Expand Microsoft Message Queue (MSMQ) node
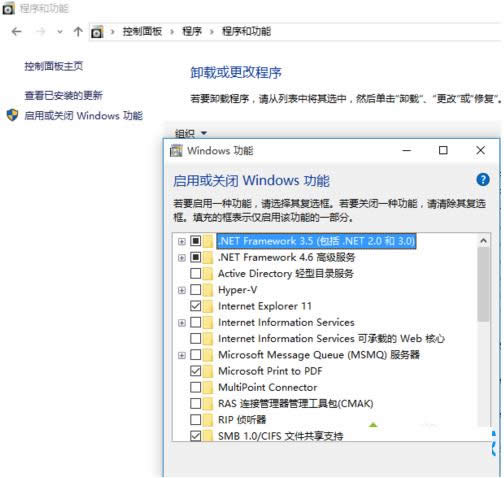The width and height of the screenshot is (504, 478). 182,355
